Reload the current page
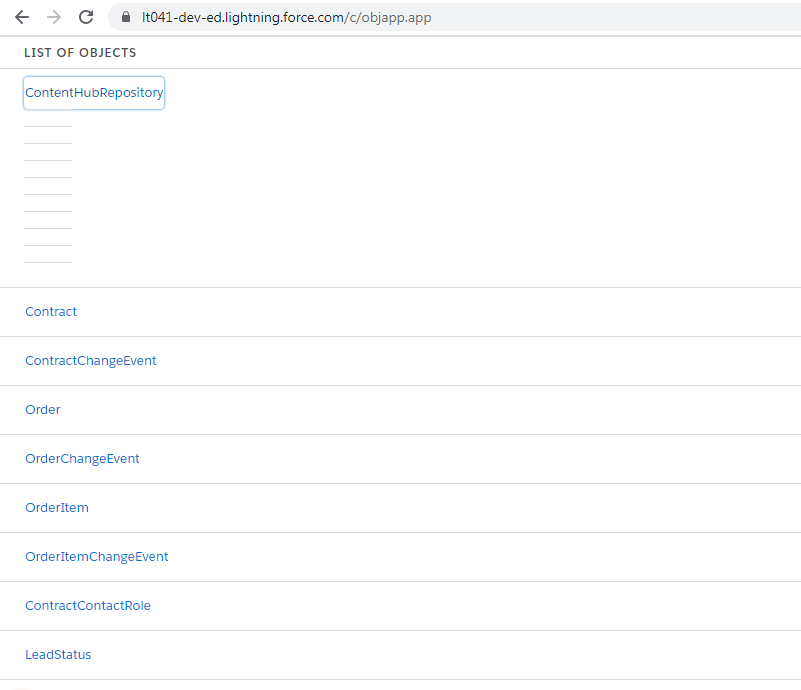 pyautogui.click(x=85, y=16)
